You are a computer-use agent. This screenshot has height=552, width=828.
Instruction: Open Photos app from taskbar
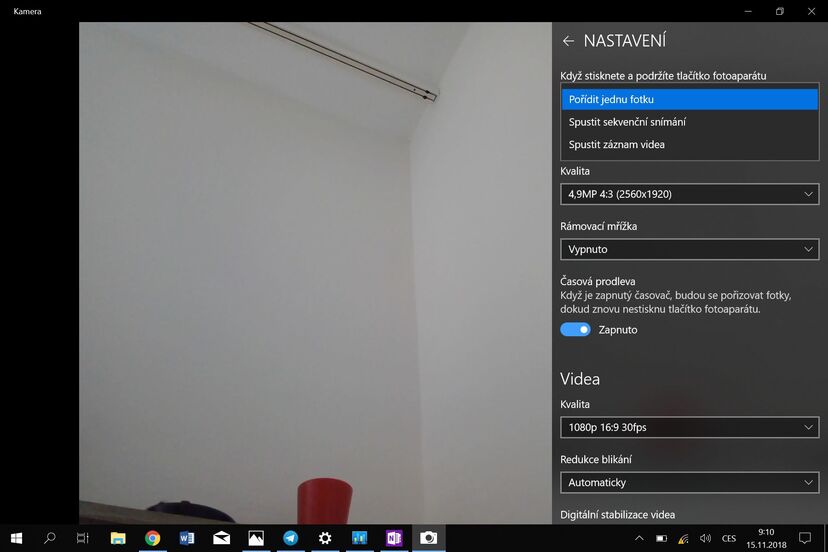point(256,538)
